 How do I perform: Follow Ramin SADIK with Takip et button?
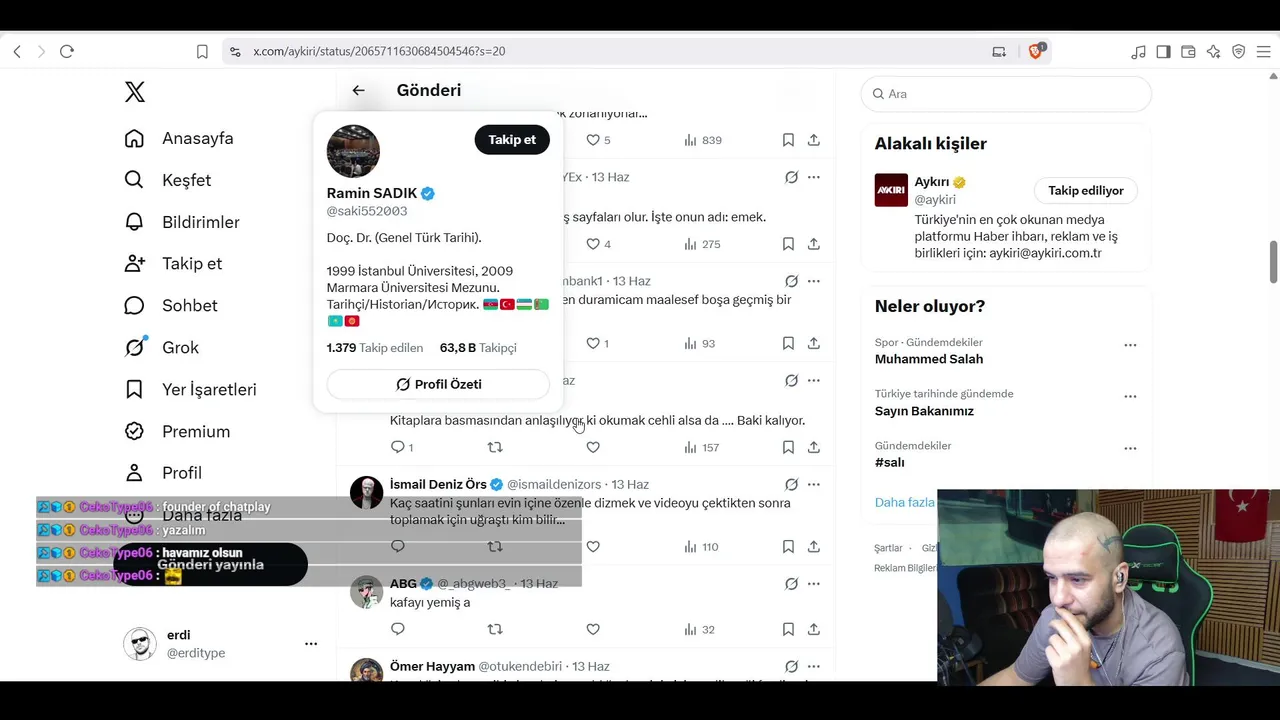[x=512, y=140]
